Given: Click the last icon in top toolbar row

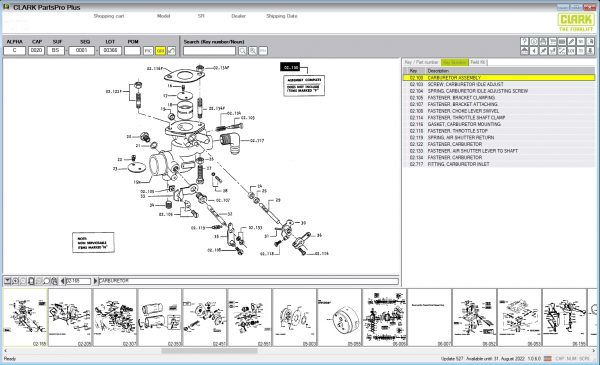Looking at the screenshot, I should tap(590, 41).
